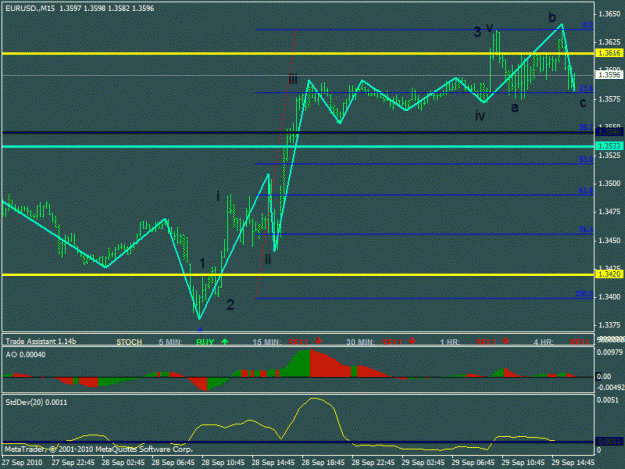Viewport: 625px width, 469px height.
Task: Click the 15 MIN: label
Action: 267,342
